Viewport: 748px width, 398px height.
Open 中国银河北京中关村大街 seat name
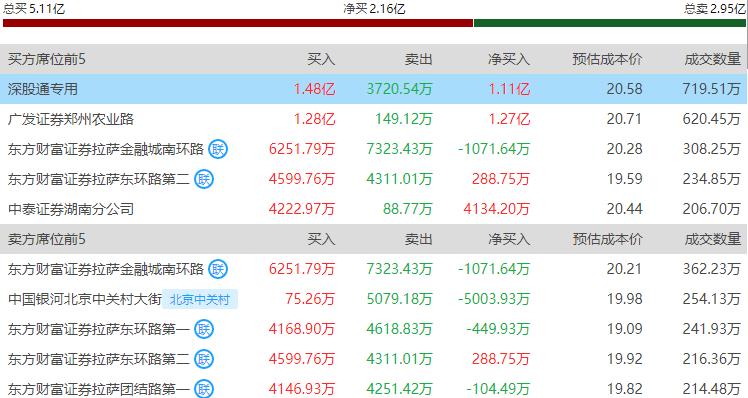[x=85, y=299]
